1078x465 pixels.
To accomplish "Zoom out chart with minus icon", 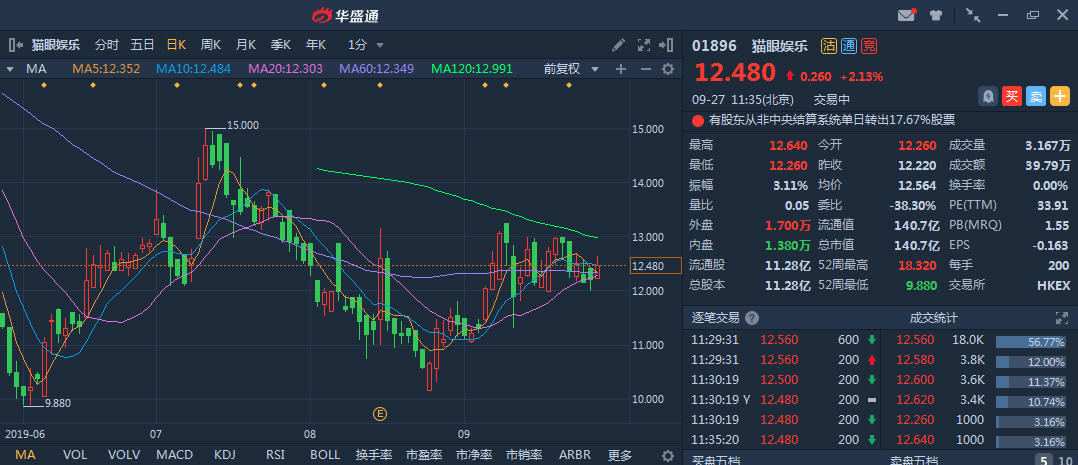I will coord(645,69).
